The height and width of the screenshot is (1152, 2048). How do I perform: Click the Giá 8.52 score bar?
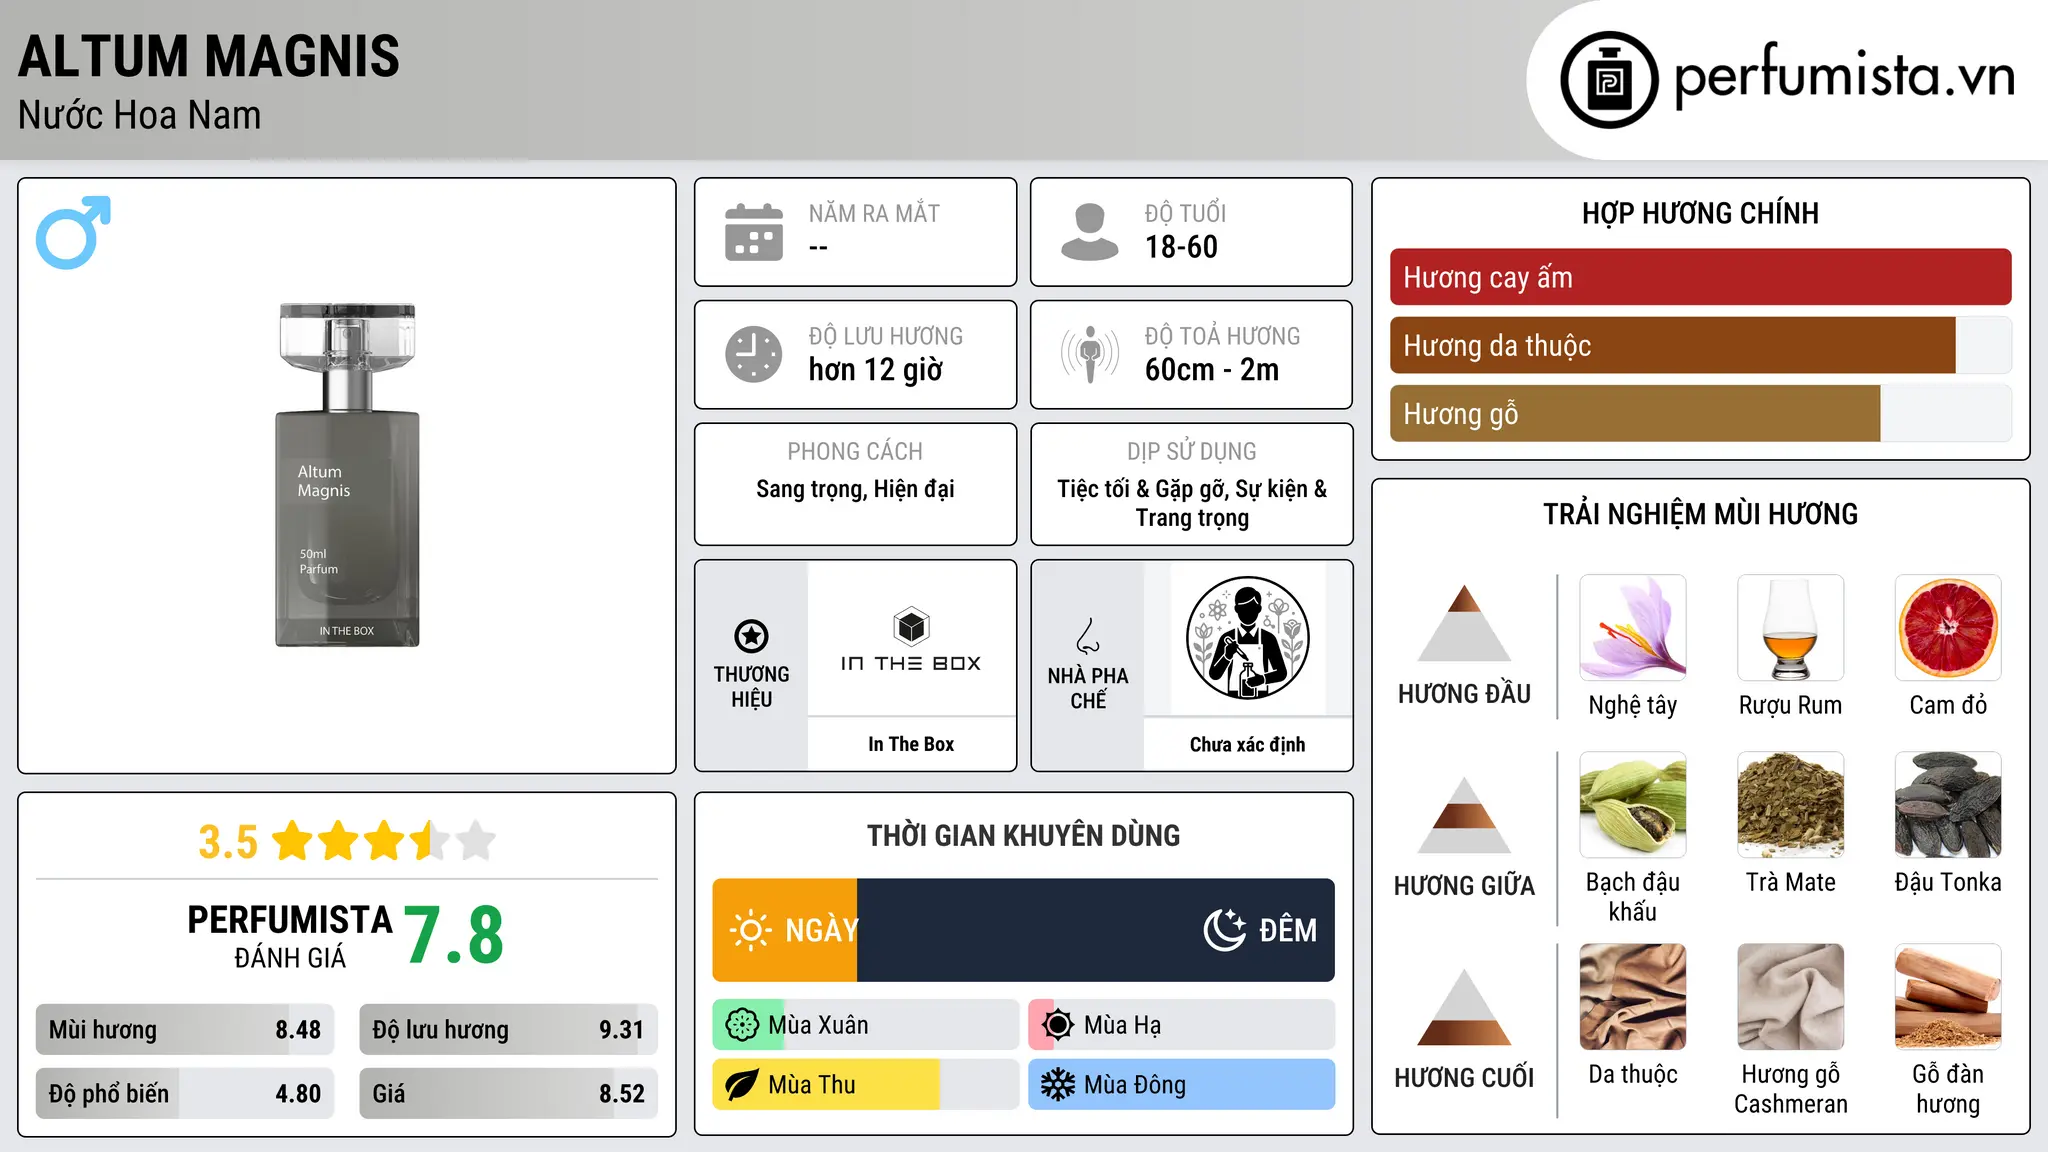508,1093
